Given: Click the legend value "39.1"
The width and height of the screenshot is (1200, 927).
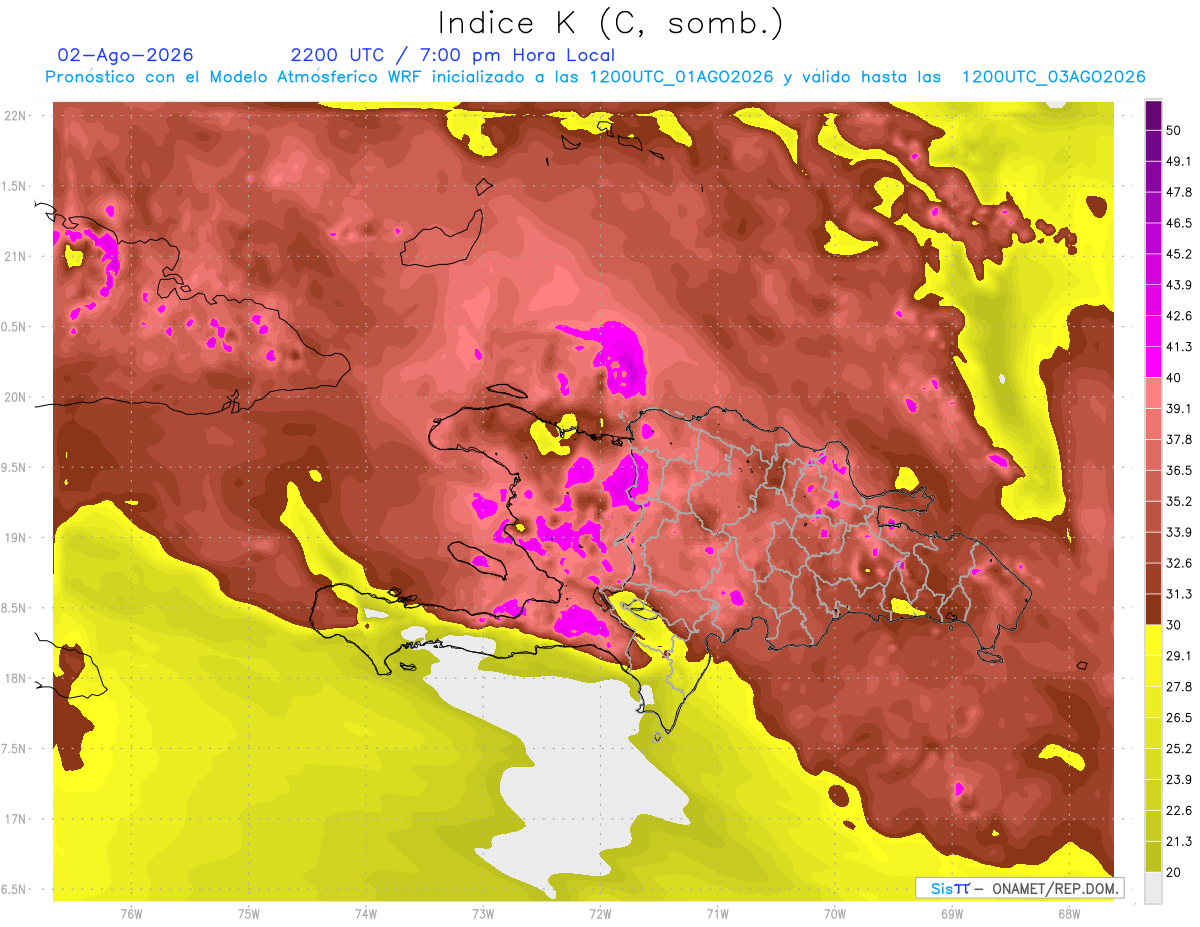Looking at the screenshot, I should 1178,409.
